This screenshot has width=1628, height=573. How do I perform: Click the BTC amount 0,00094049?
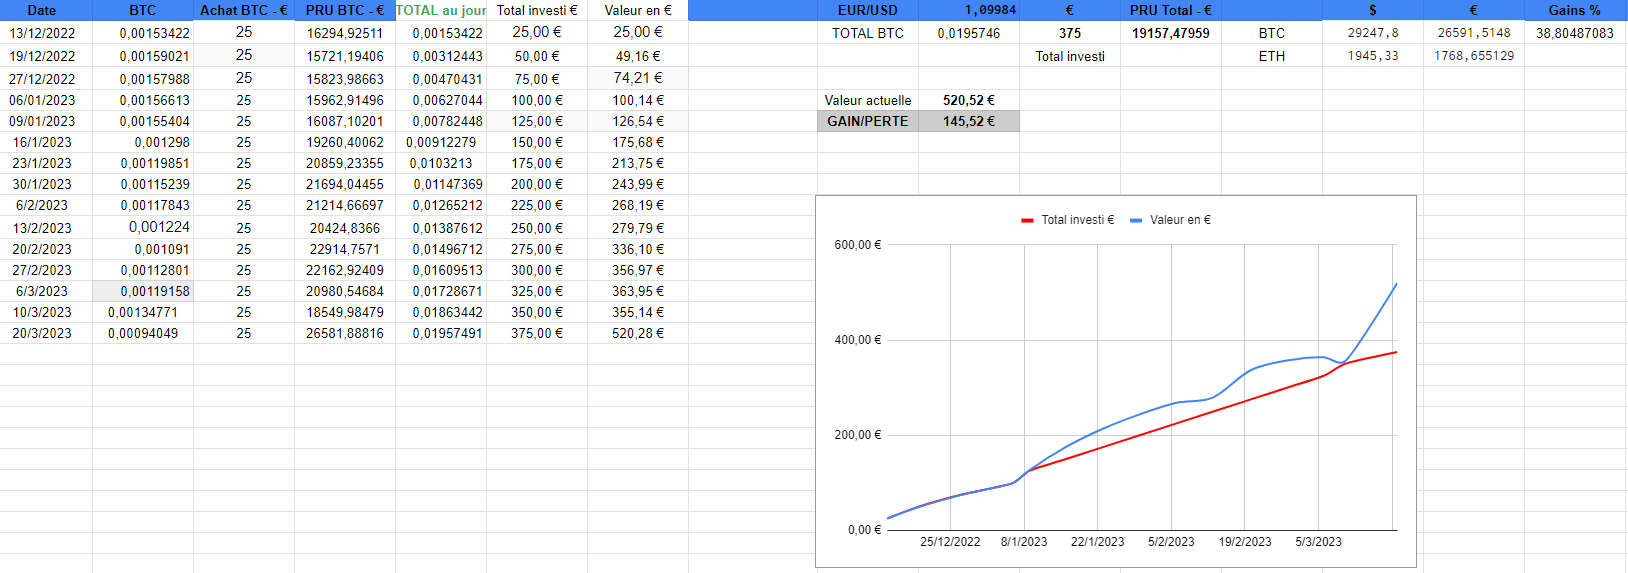pos(143,333)
